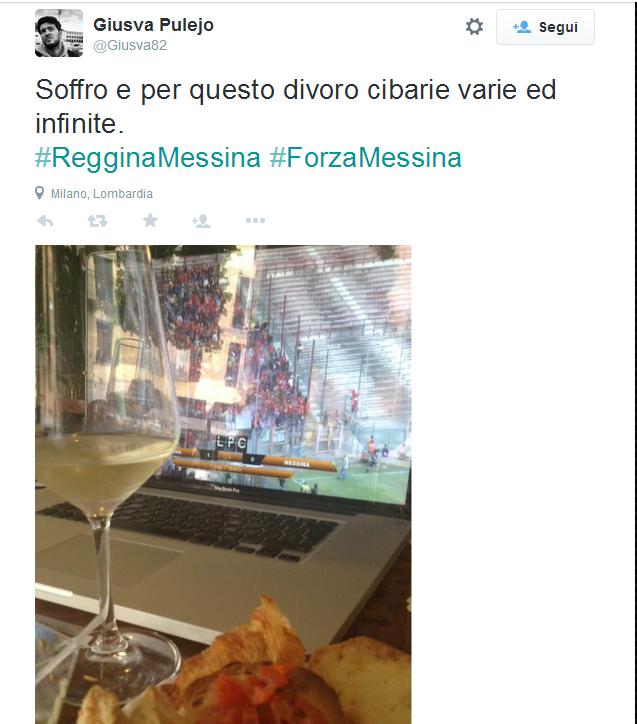Click Milano, Lombardia location text
Viewport: 637px width, 724px height.
tap(102, 193)
